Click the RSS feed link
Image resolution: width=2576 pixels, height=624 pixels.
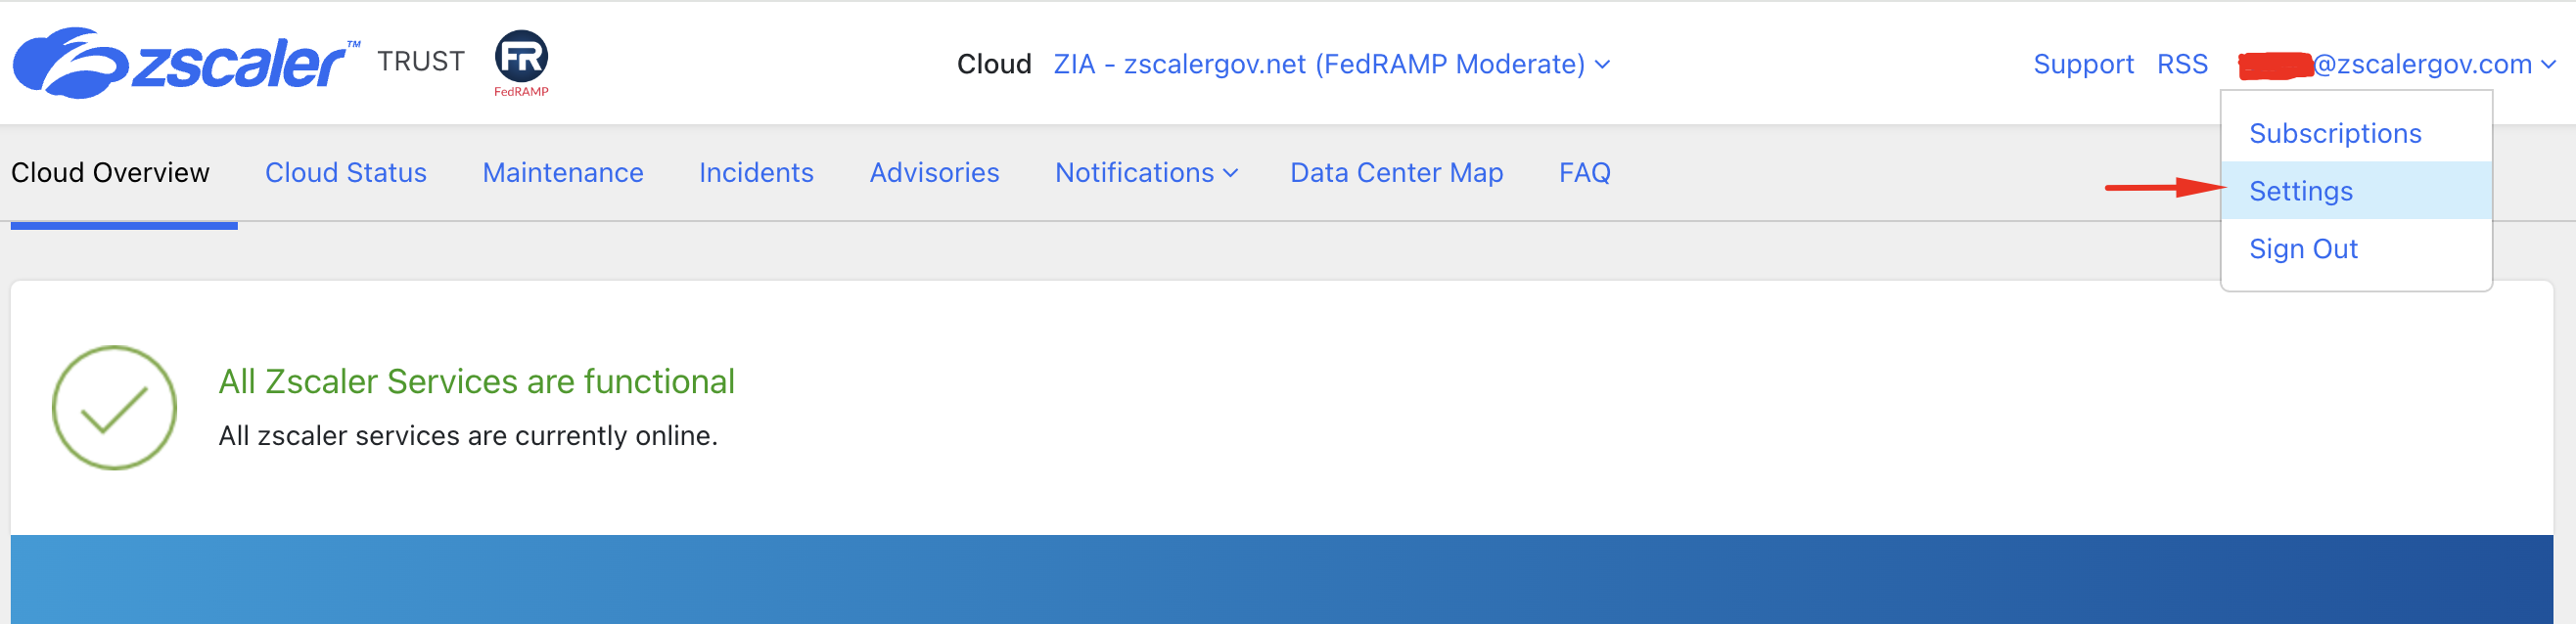[2182, 63]
